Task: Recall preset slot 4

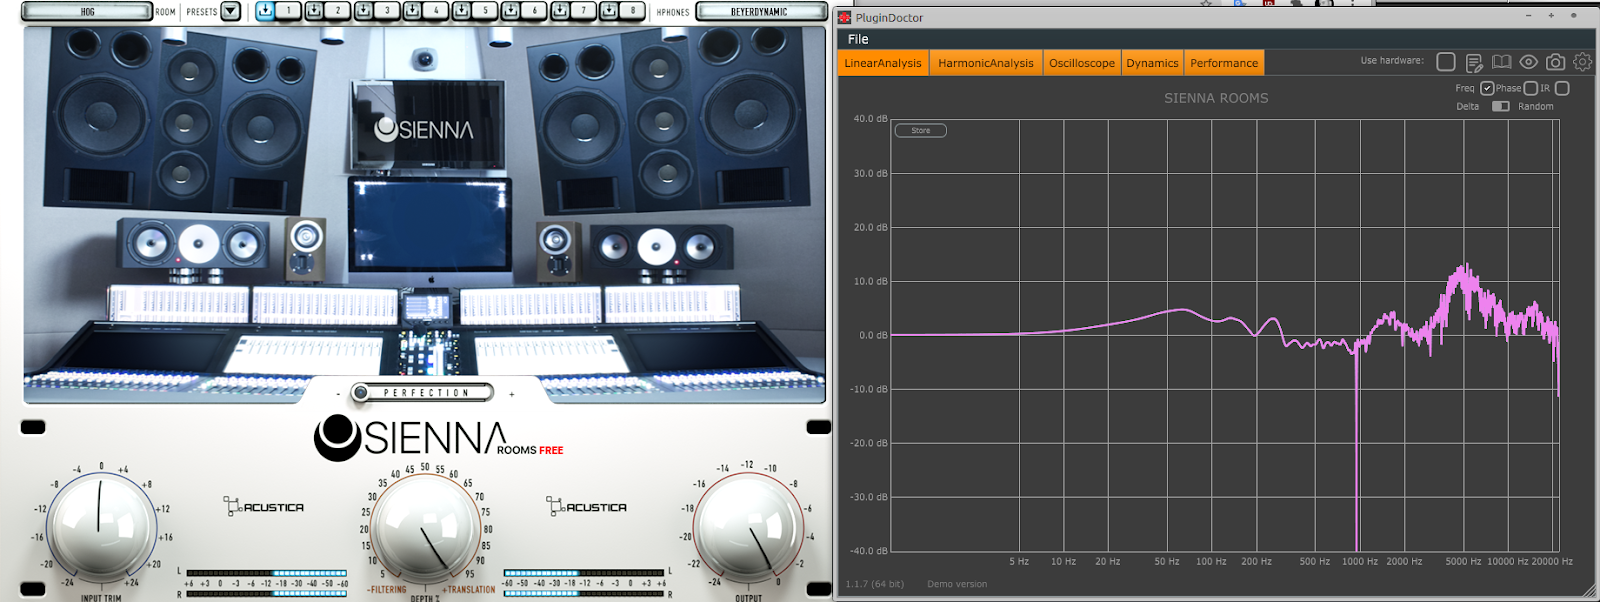Action: [436, 11]
